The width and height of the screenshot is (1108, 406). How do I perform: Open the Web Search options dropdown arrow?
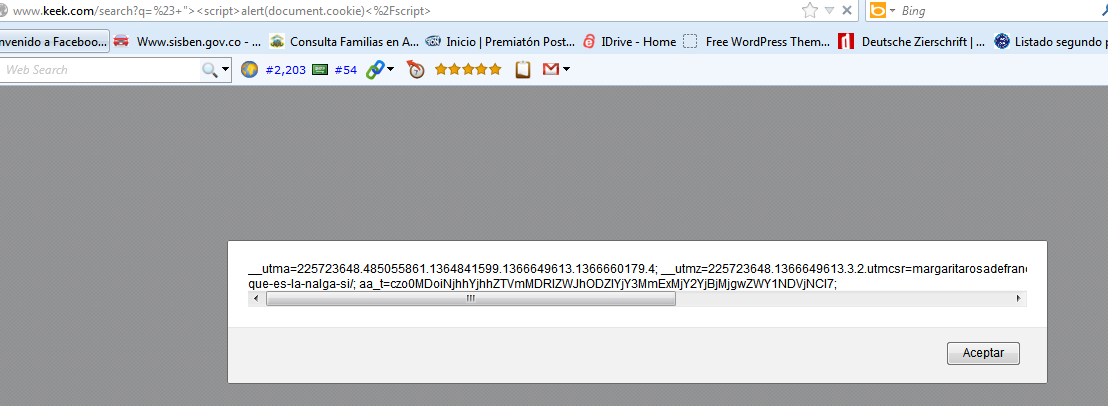pyautogui.click(x=225, y=69)
